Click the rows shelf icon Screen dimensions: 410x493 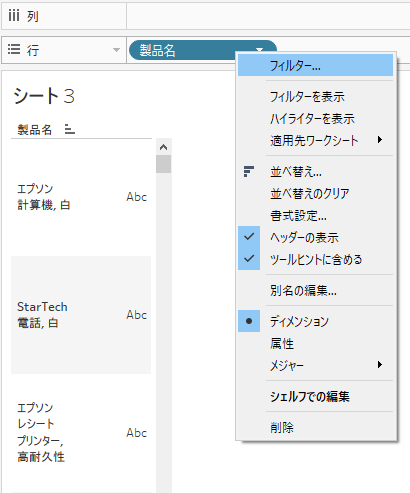click(x=14, y=49)
